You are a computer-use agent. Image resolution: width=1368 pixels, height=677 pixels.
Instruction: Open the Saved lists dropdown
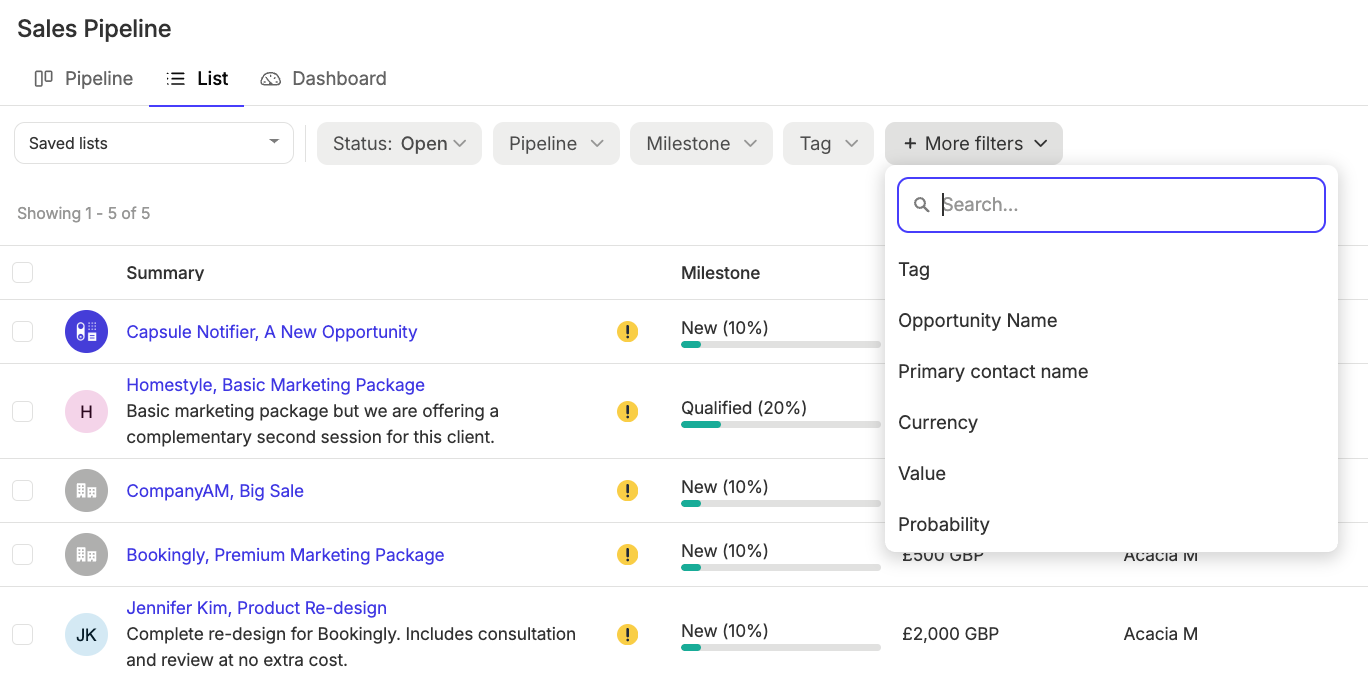click(x=154, y=143)
